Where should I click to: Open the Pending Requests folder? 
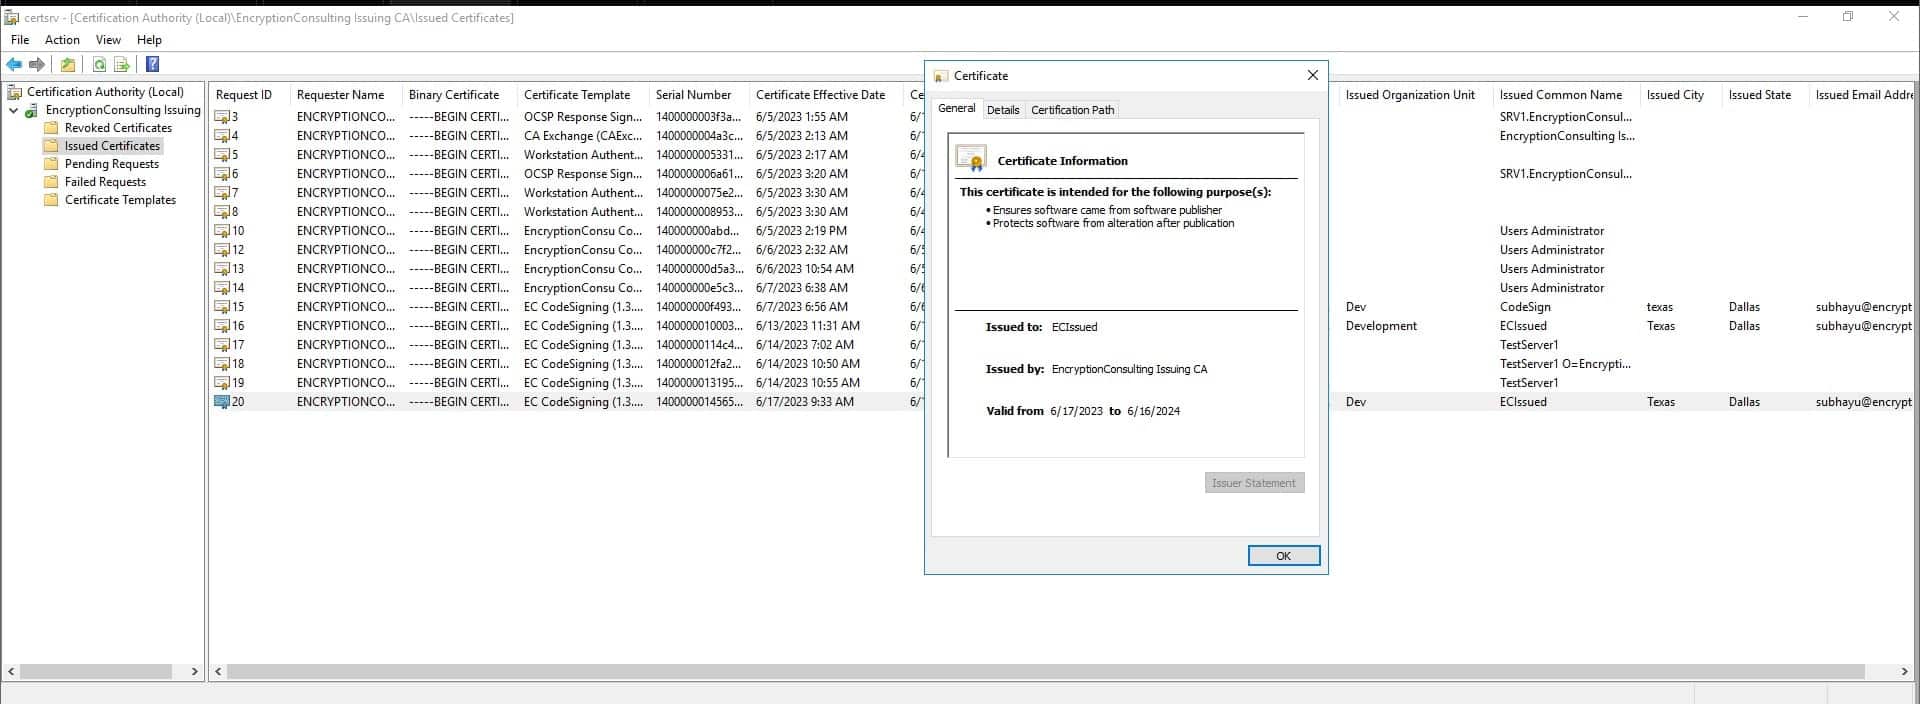pos(111,164)
